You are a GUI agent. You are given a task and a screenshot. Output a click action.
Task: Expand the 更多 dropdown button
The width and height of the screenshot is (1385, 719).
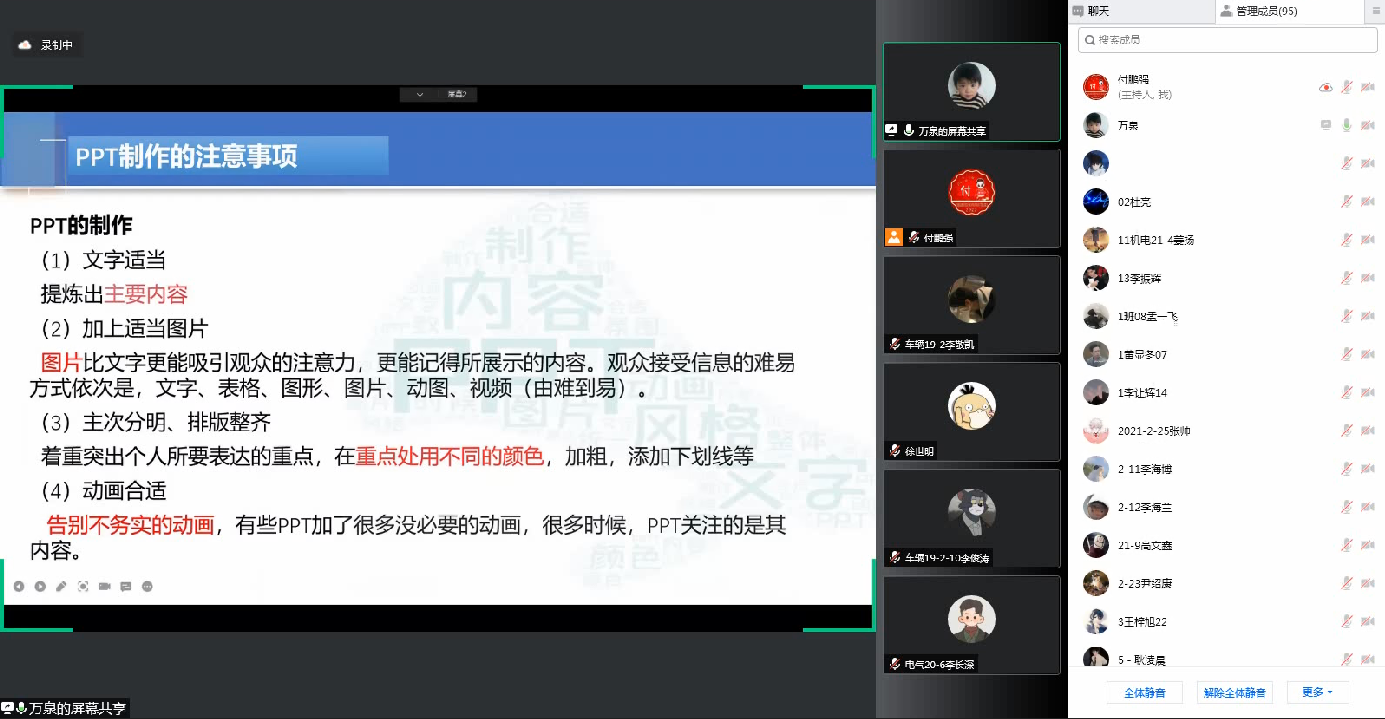pyautogui.click(x=1317, y=692)
